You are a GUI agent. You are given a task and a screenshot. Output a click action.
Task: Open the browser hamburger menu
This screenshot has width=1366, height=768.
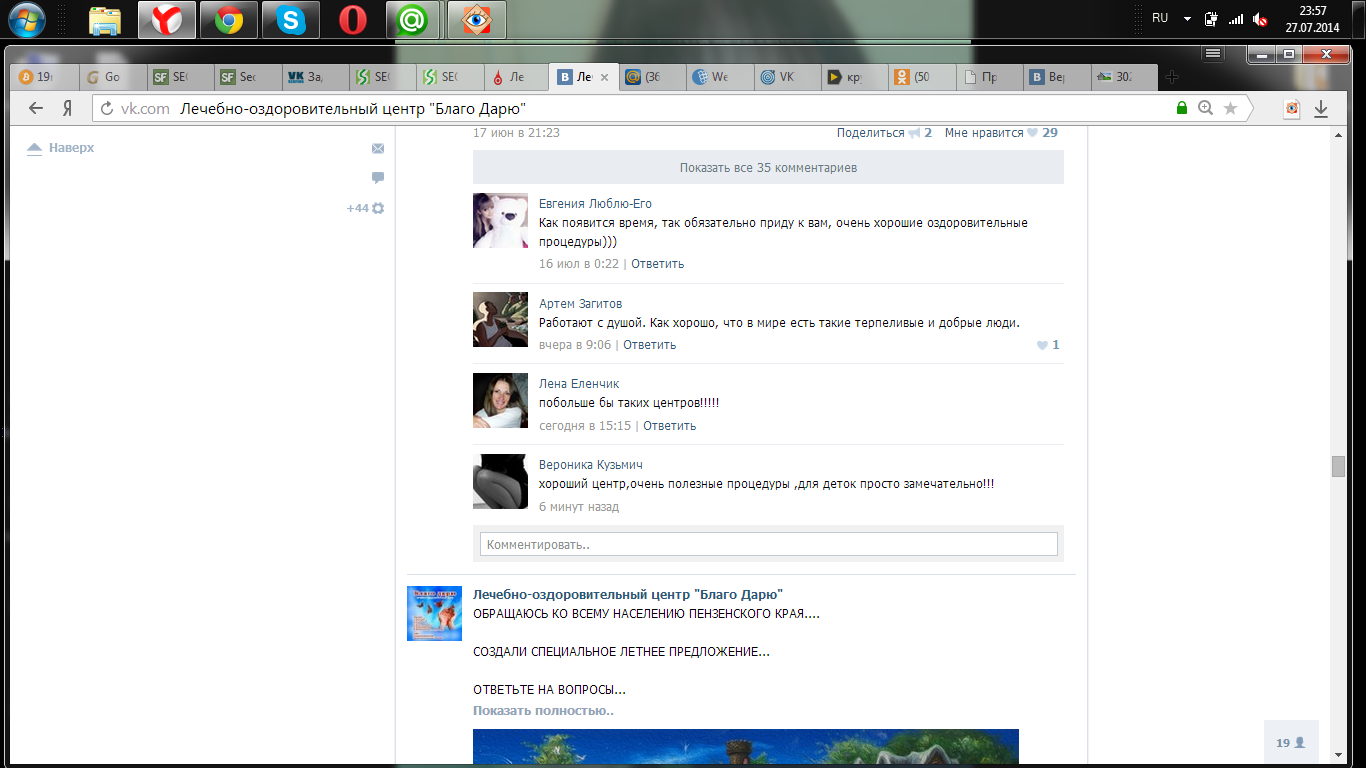(x=1213, y=52)
